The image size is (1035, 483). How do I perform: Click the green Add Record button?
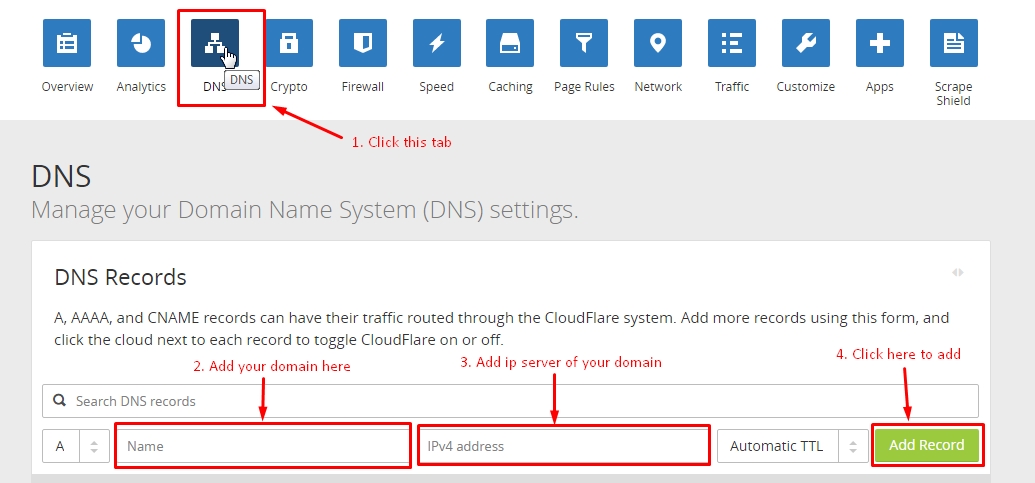point(927,445)
